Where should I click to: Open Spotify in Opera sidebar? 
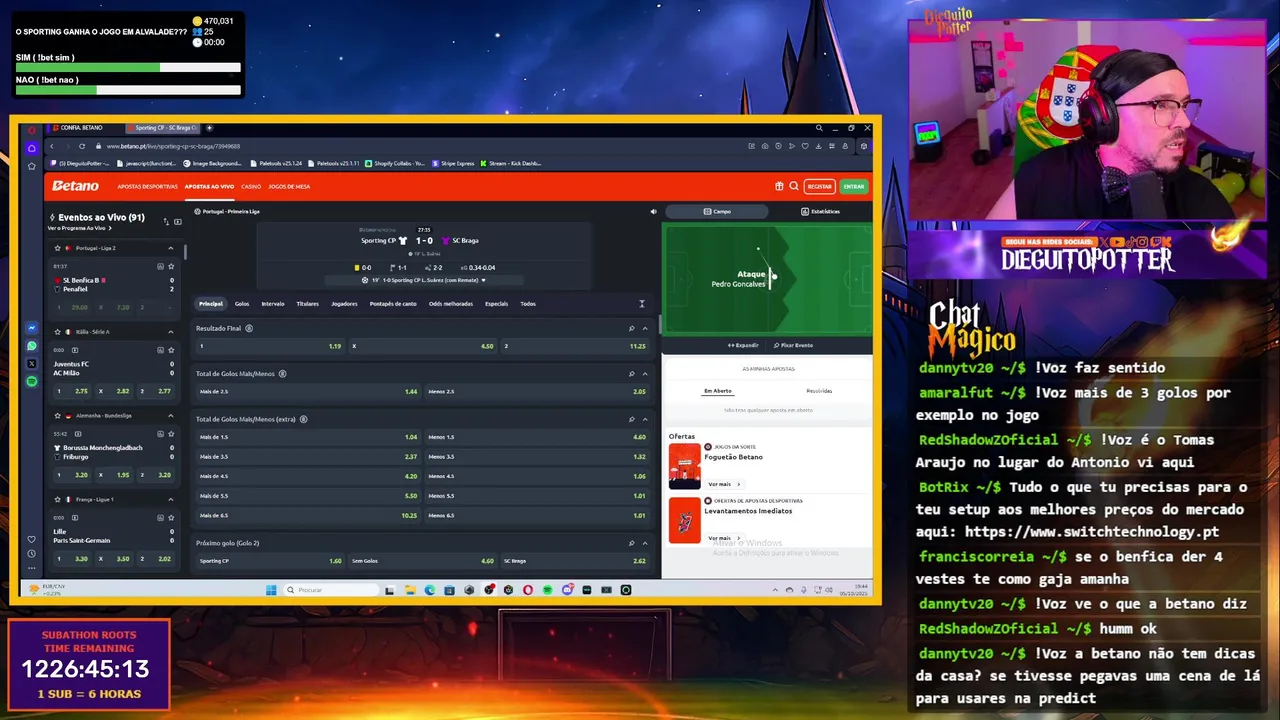(32, 381)
